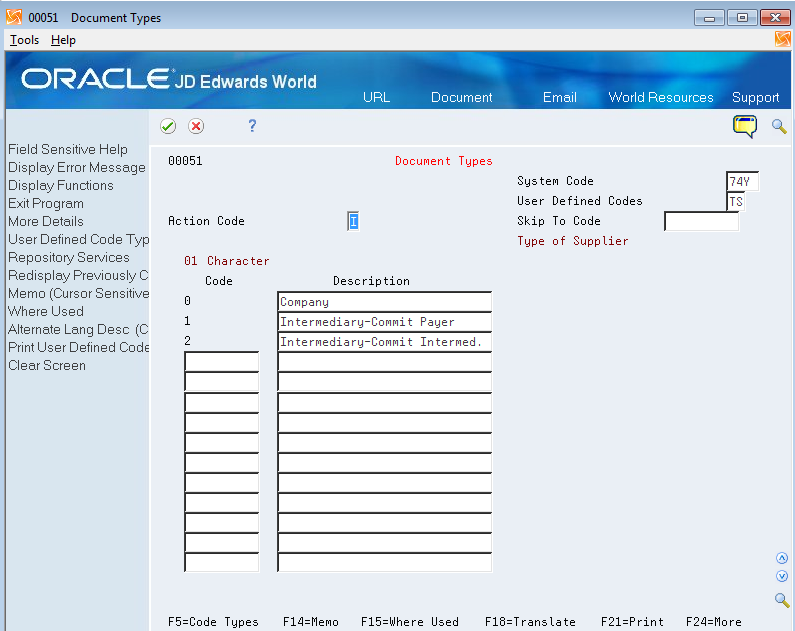Select Redisplay Previously Changed option
The image size is (795, 631).
[x=79, y=275]
